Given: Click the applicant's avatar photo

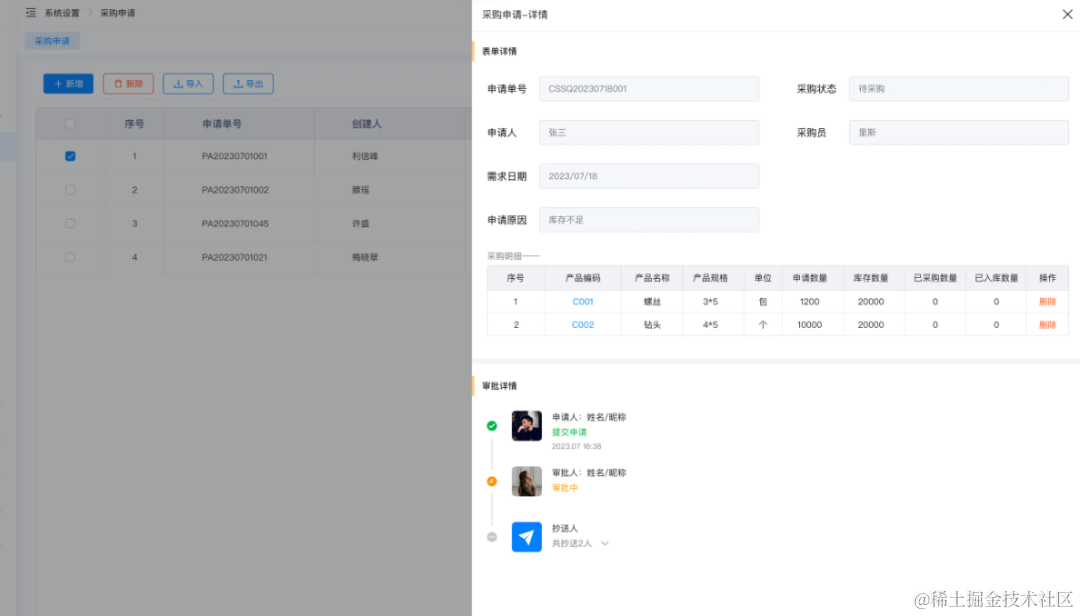Looking at the screenshot, I should (527, 426).
